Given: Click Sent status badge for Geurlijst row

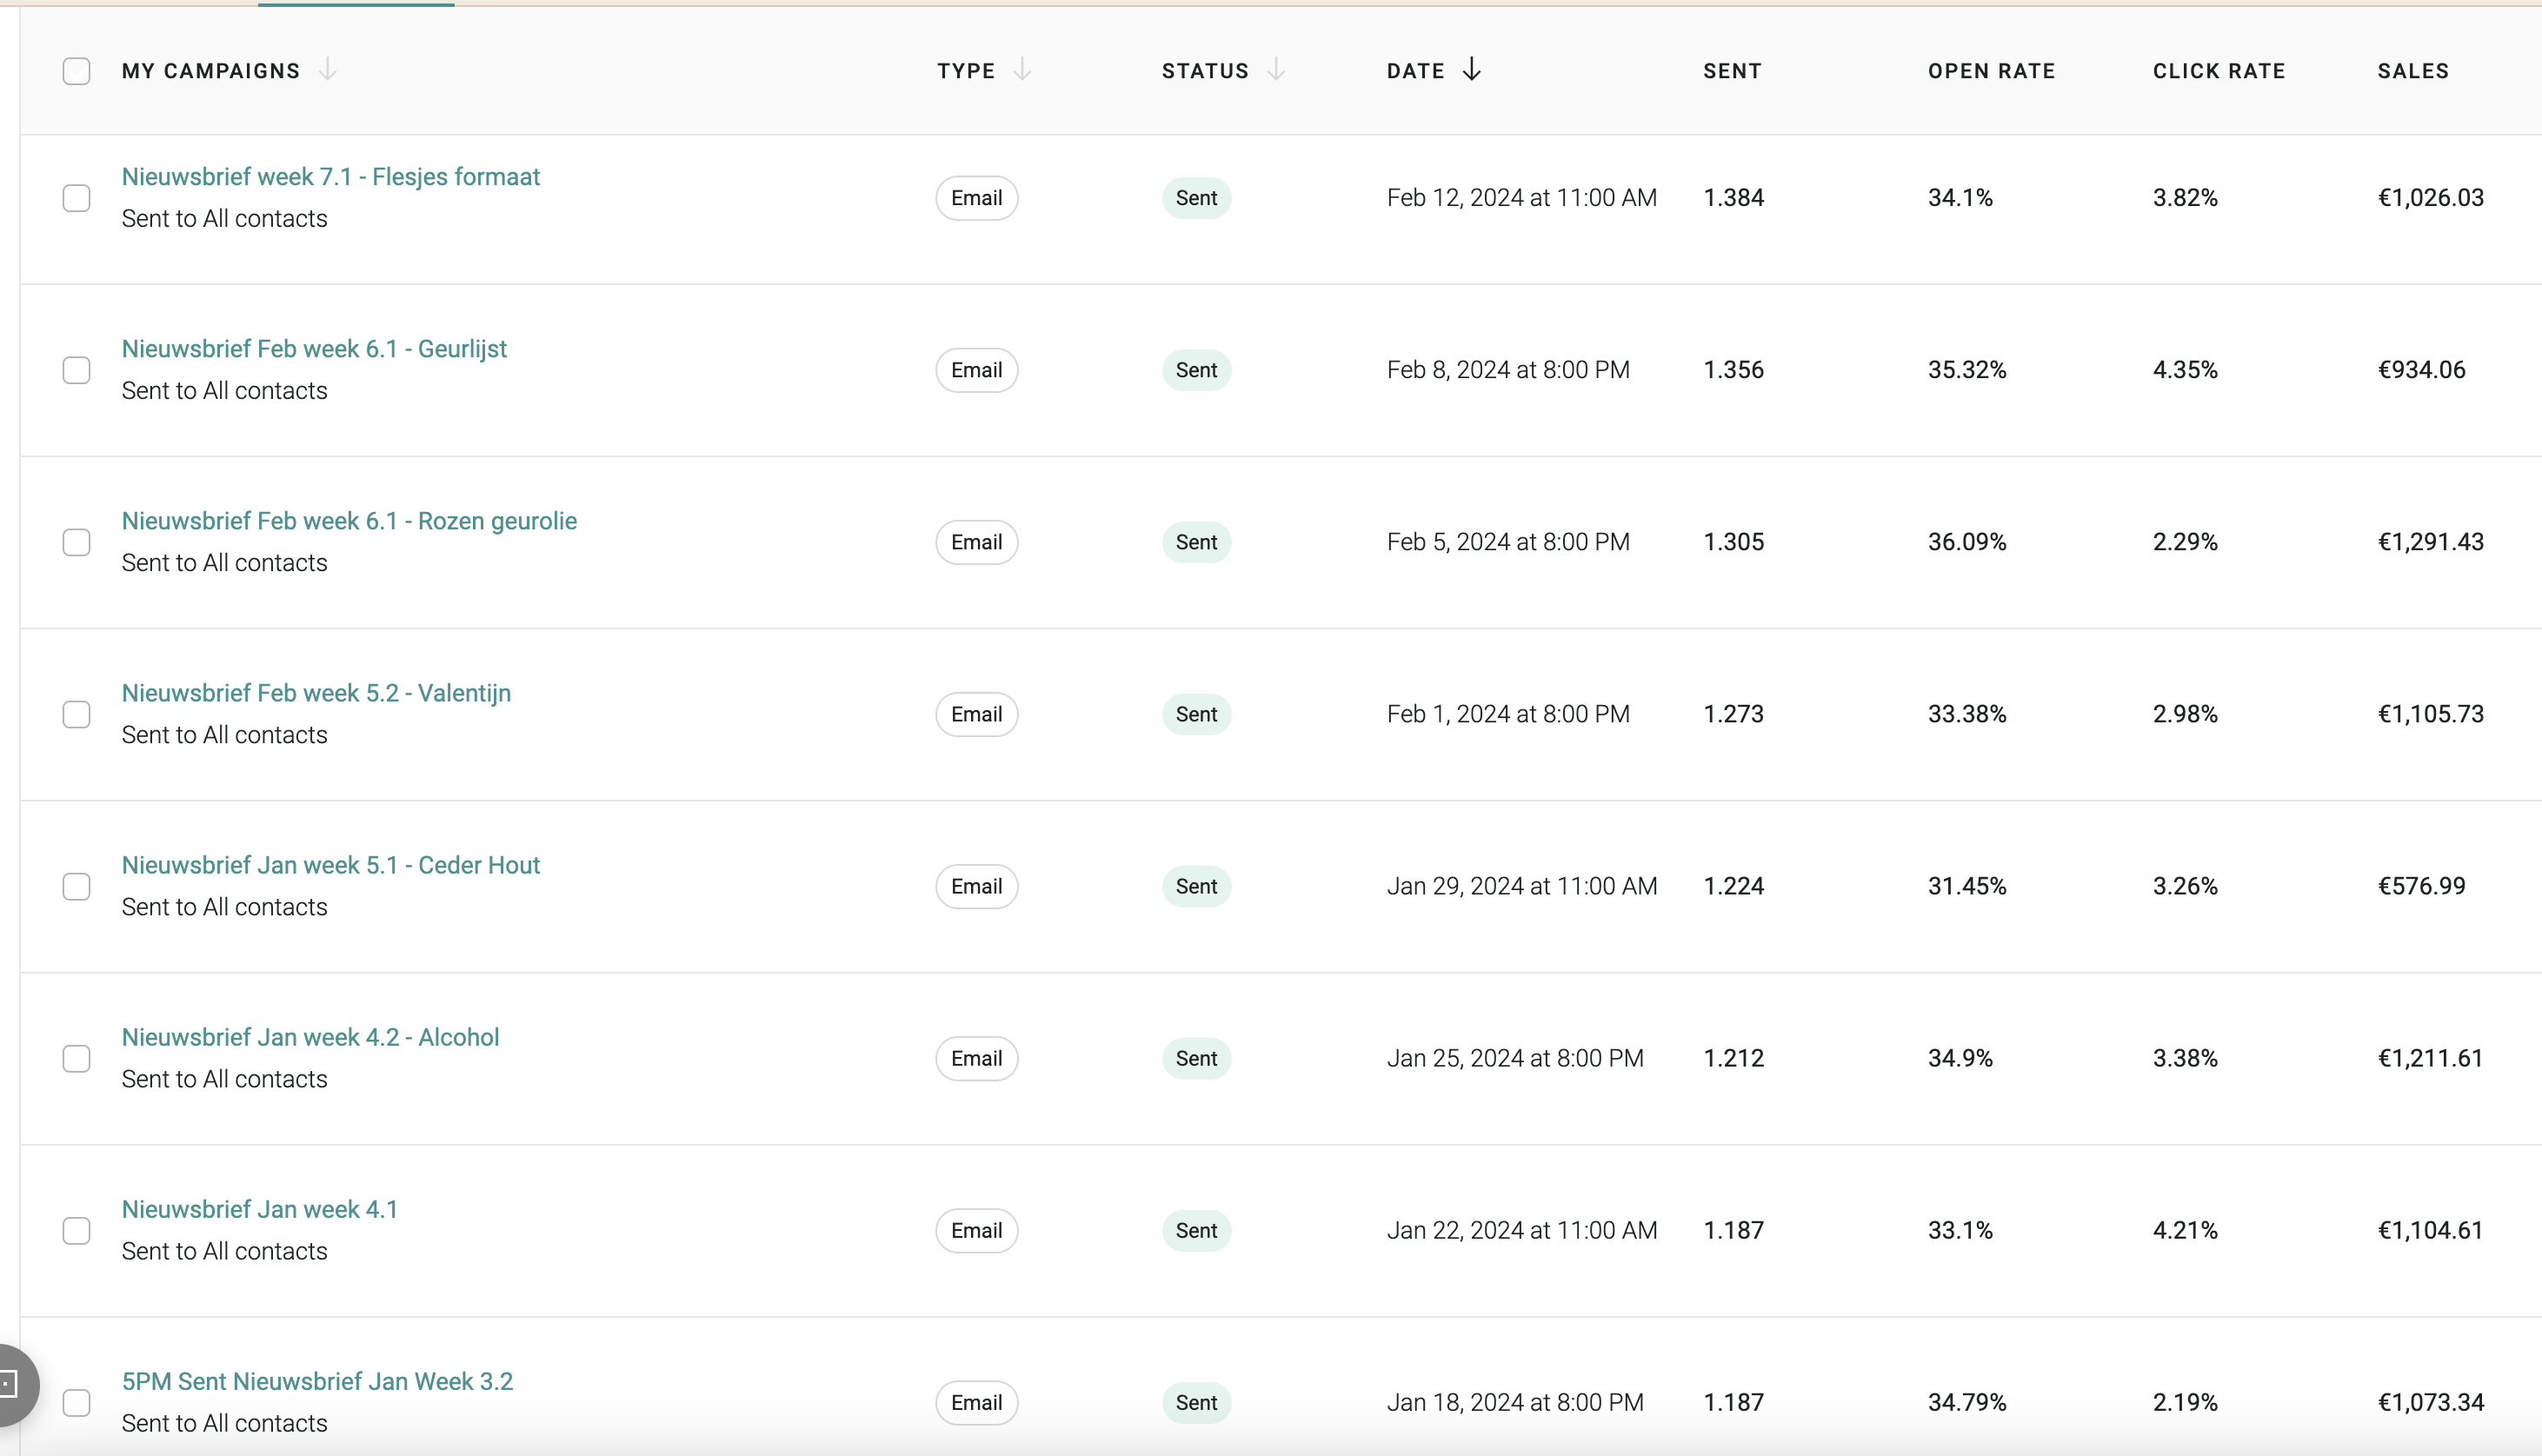Looking at the screenshot, I should click(1196, 370).
